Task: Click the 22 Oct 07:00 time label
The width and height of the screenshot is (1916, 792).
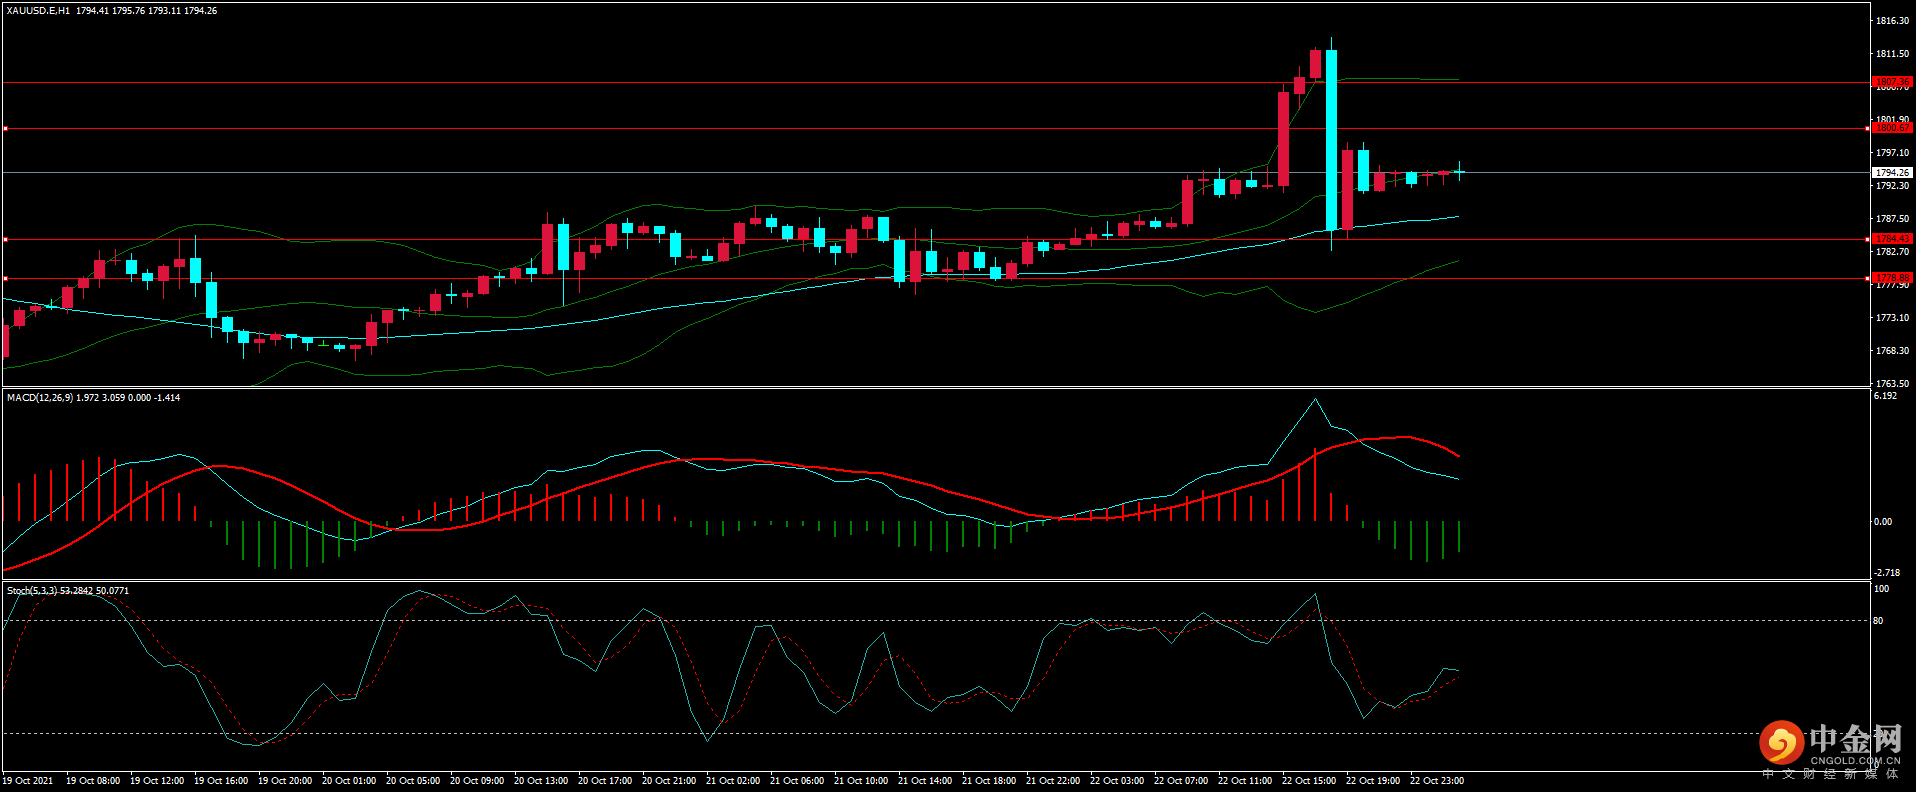Action: click(x=1181, y=780)
